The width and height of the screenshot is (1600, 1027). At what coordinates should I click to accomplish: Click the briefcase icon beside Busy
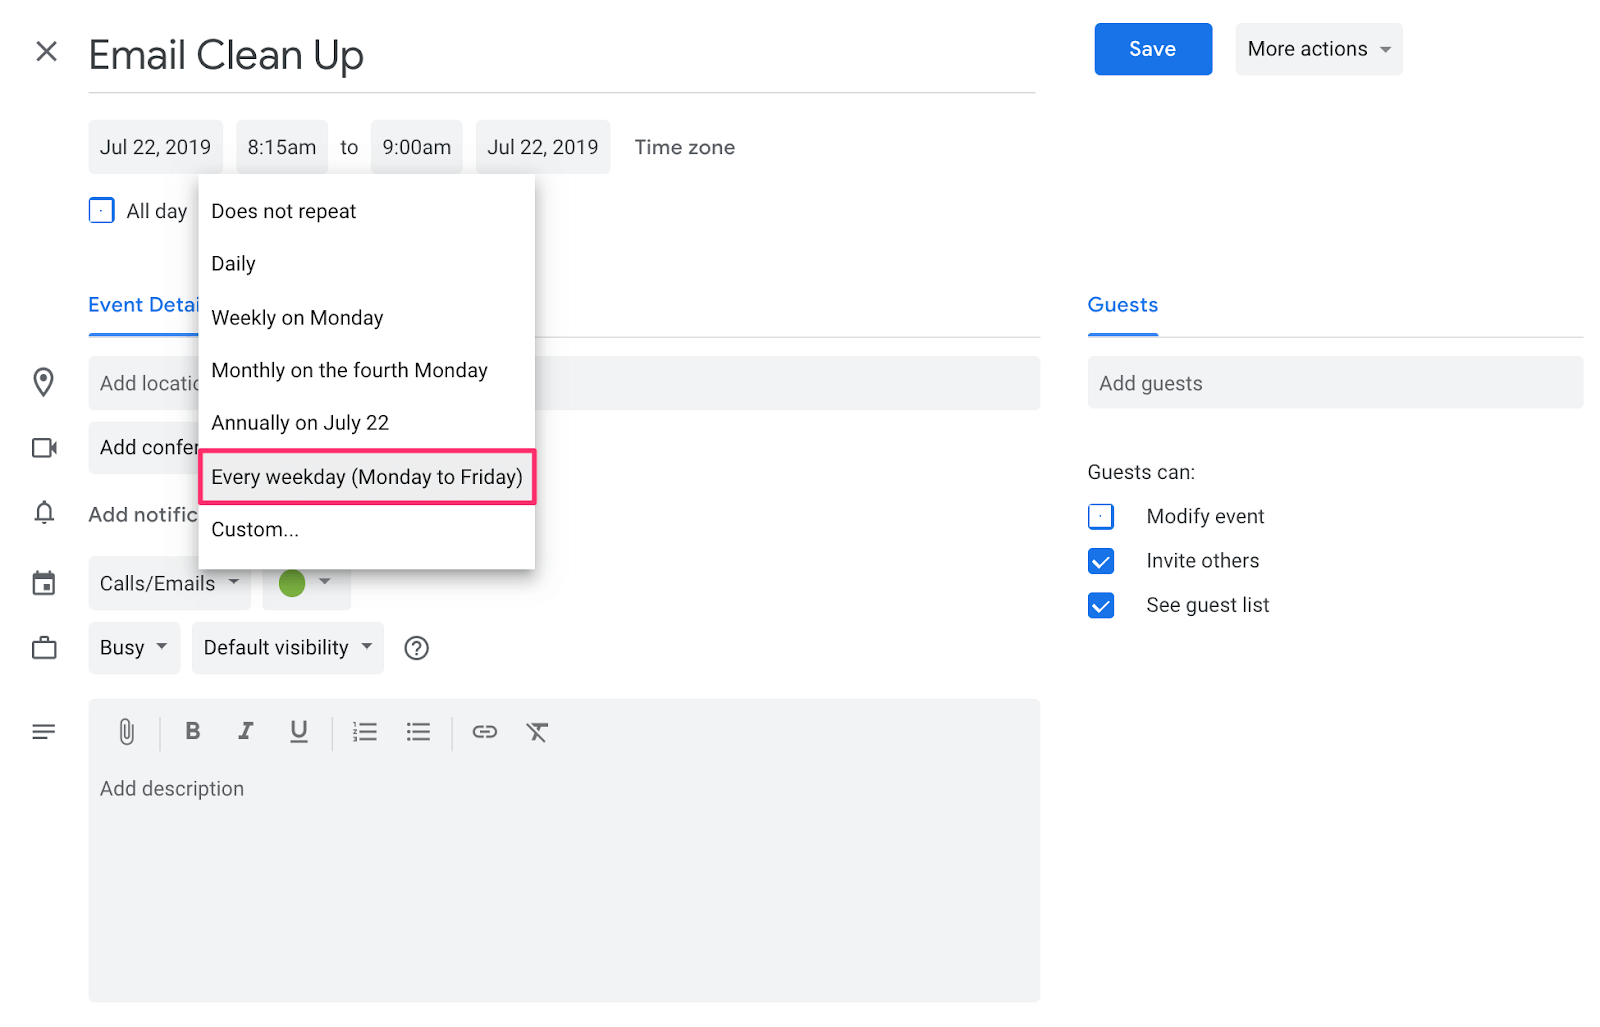click(44, 648)
